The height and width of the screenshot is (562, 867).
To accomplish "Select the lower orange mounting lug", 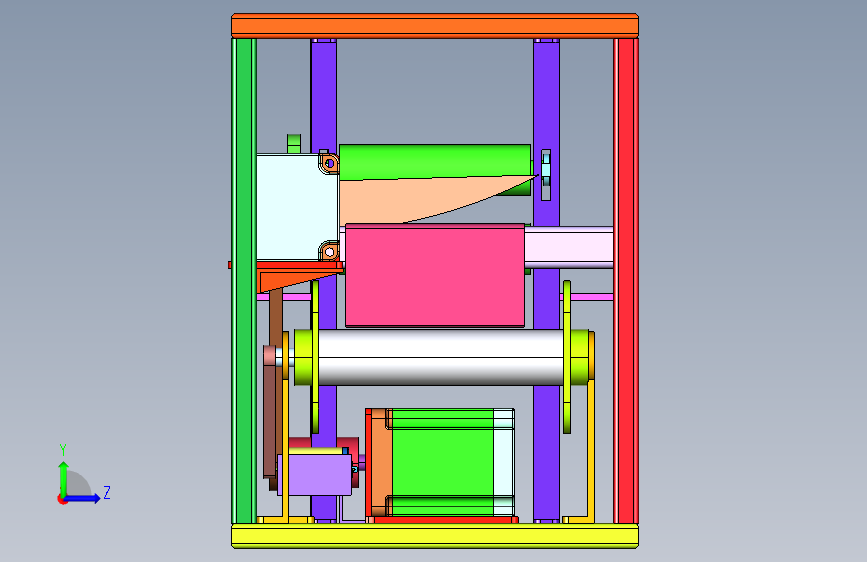I will click(x=329, y=252).
